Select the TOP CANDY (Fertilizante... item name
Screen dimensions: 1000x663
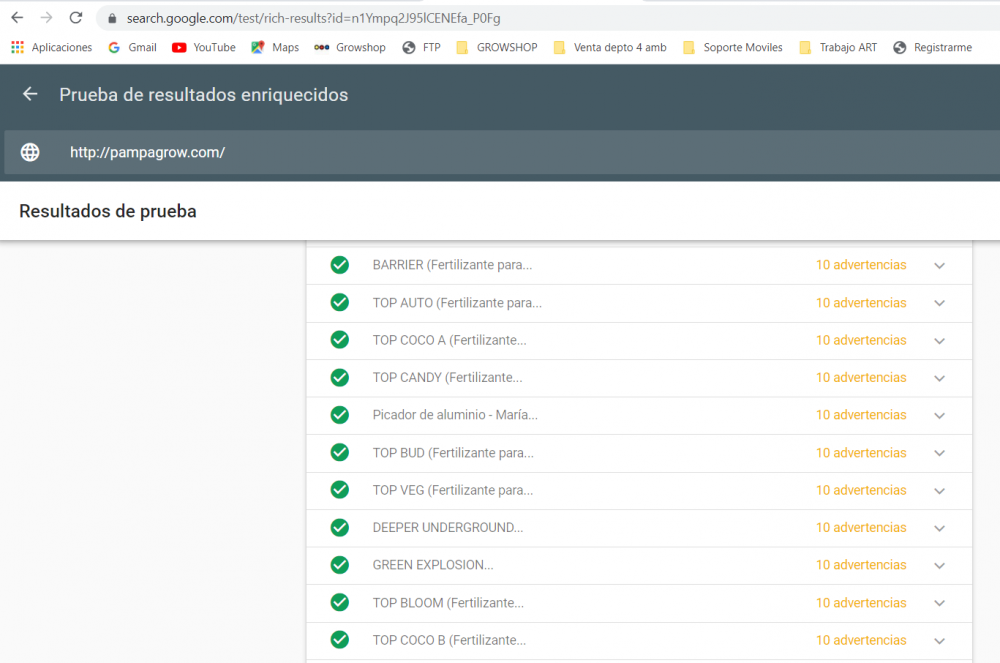(448, 377)
